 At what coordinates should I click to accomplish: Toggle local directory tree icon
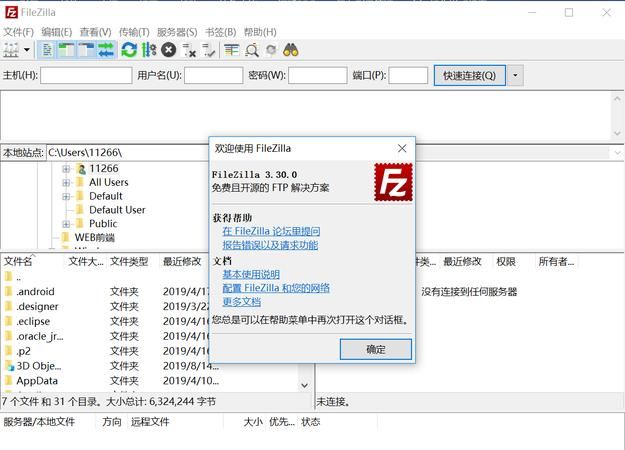click(x=66, y=50)
